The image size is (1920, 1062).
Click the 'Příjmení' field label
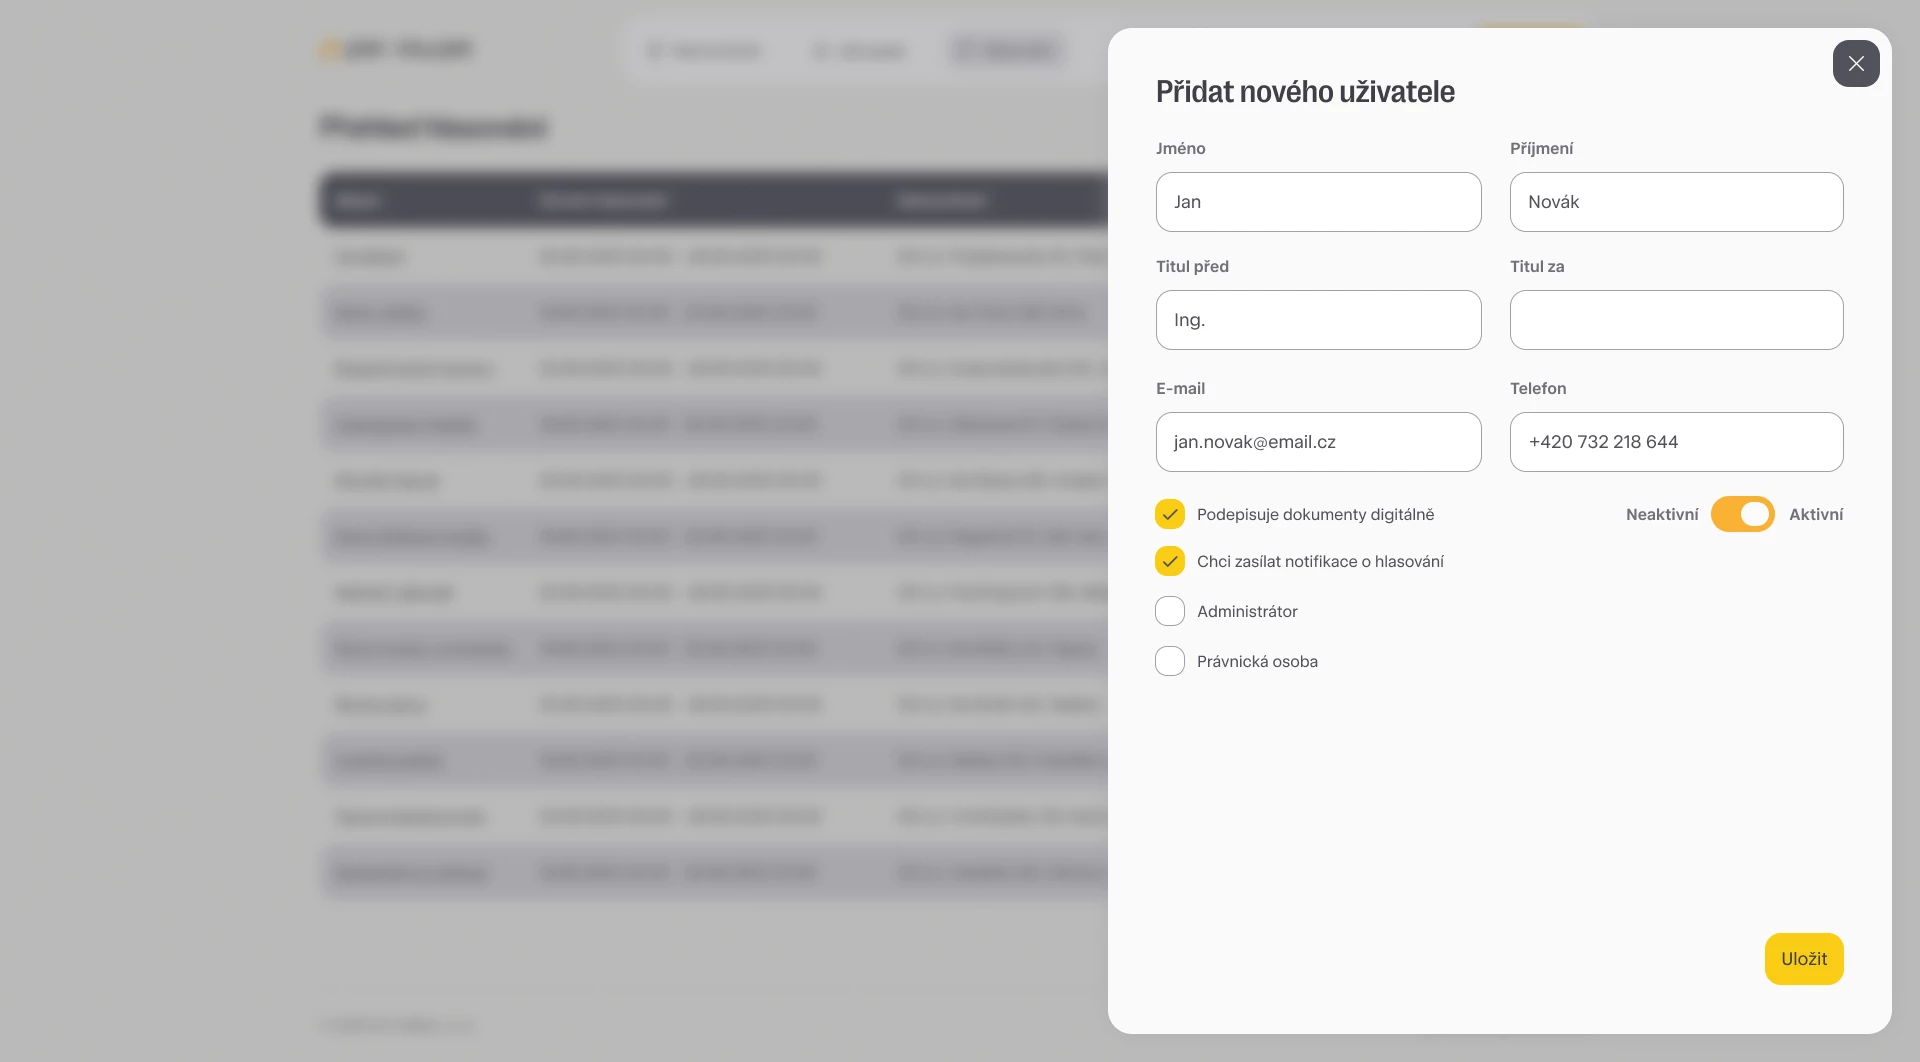pyautogui.click(x=1541, y=148)
